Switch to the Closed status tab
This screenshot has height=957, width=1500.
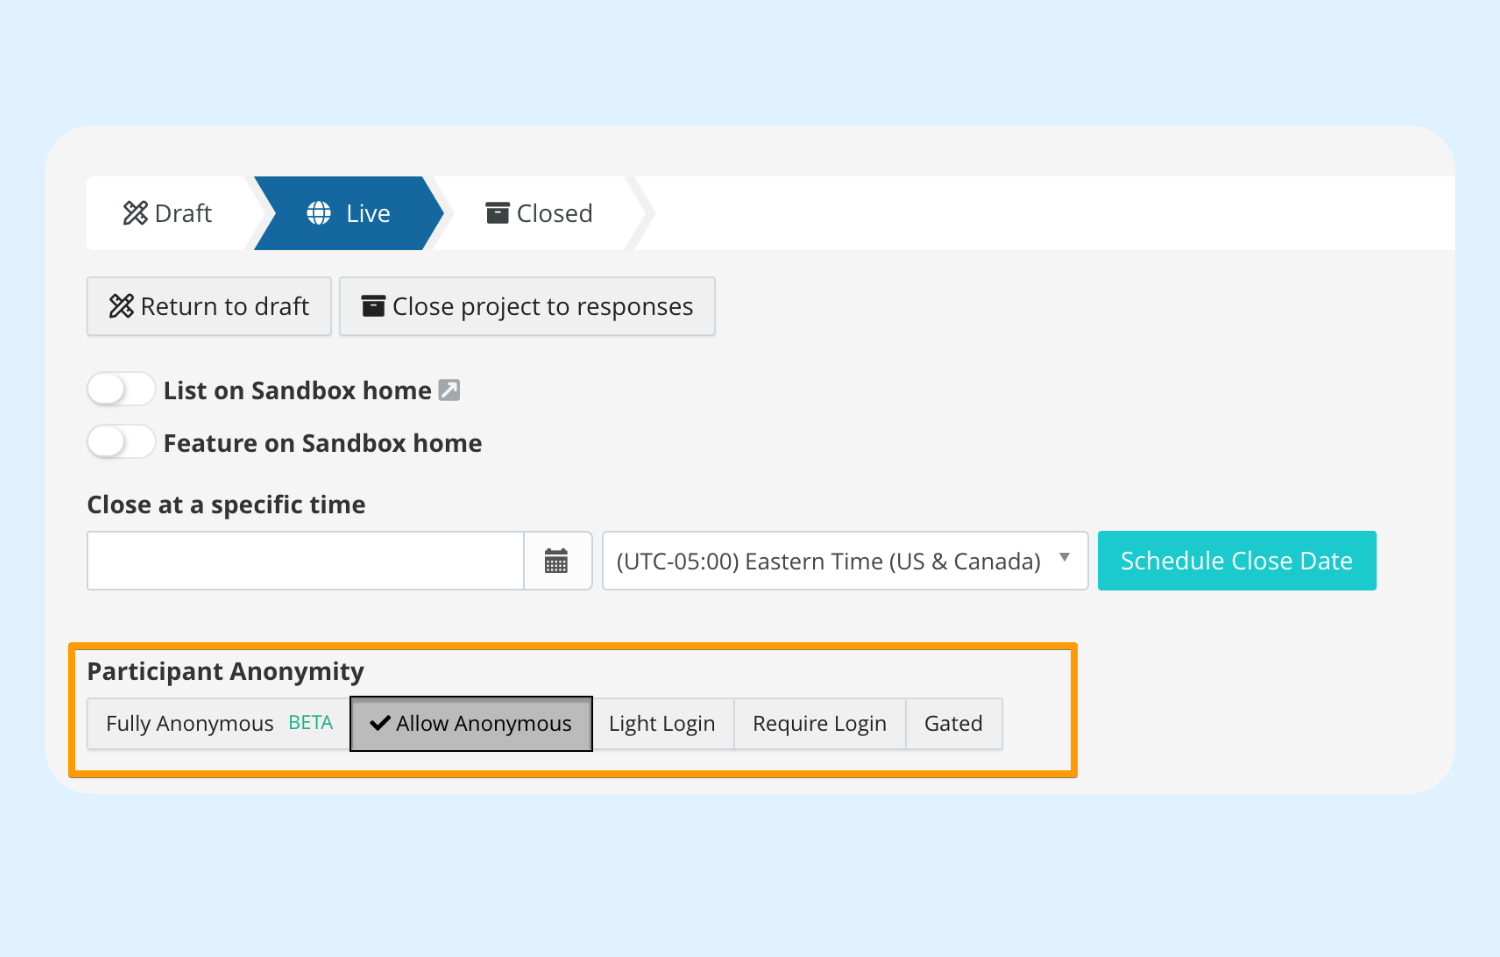[x=539, y=213]
